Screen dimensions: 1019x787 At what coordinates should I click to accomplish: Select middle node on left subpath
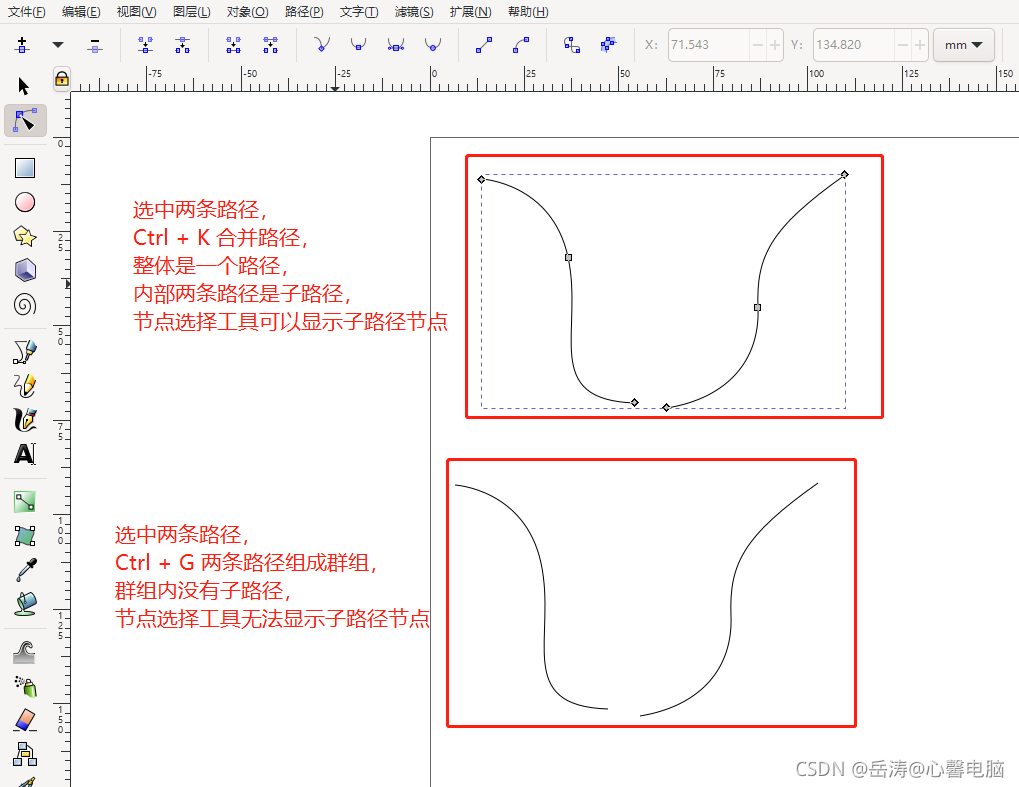(569, 257)
